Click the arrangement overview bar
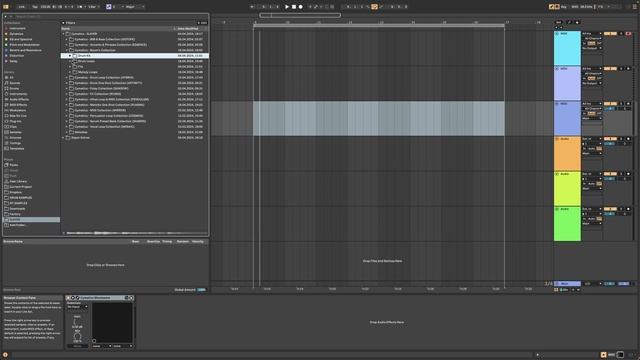This screenshot has width=640, height=360. click(x=300, y=16)
